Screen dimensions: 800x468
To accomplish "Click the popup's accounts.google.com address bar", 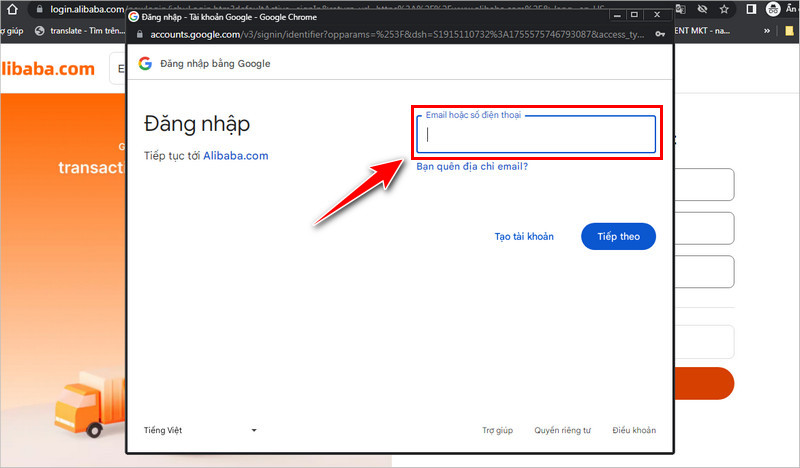I will [x=397, y=35].
